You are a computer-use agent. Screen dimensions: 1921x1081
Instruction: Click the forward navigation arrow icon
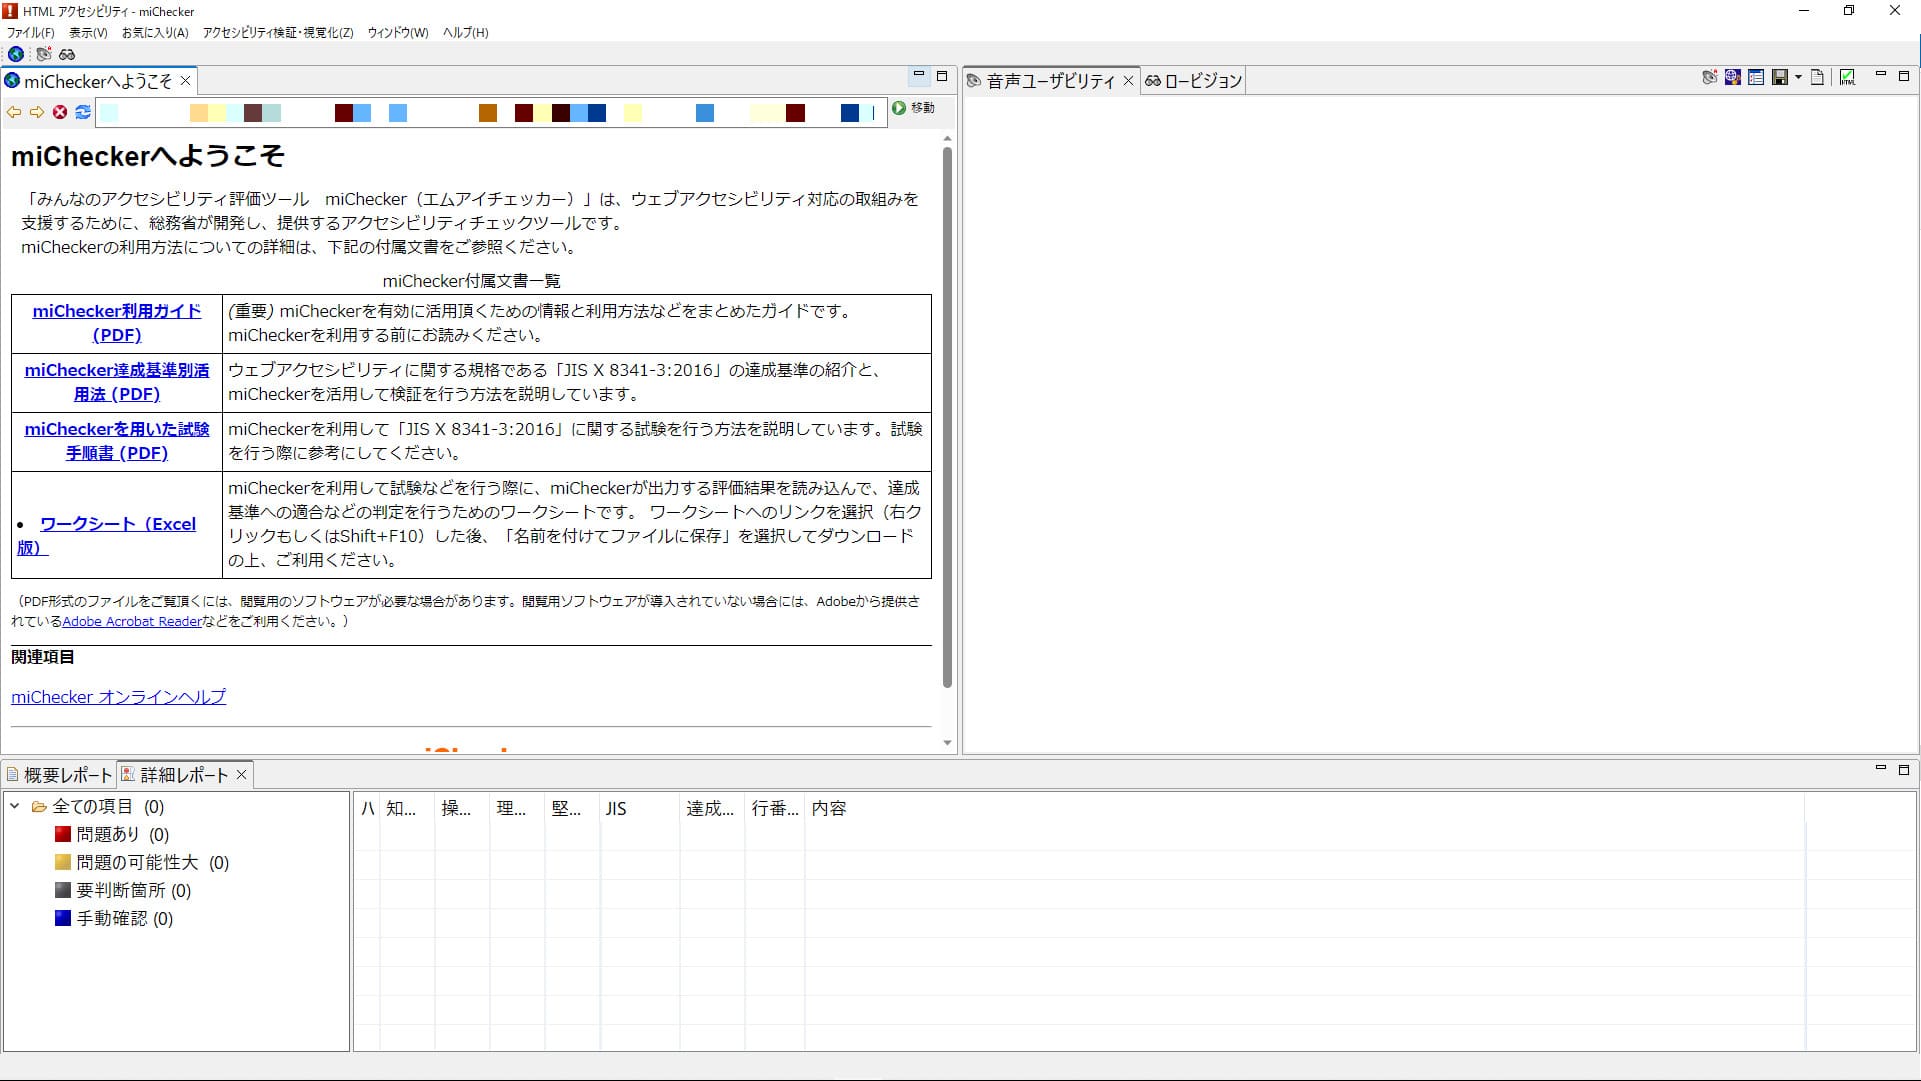[37, 113]
